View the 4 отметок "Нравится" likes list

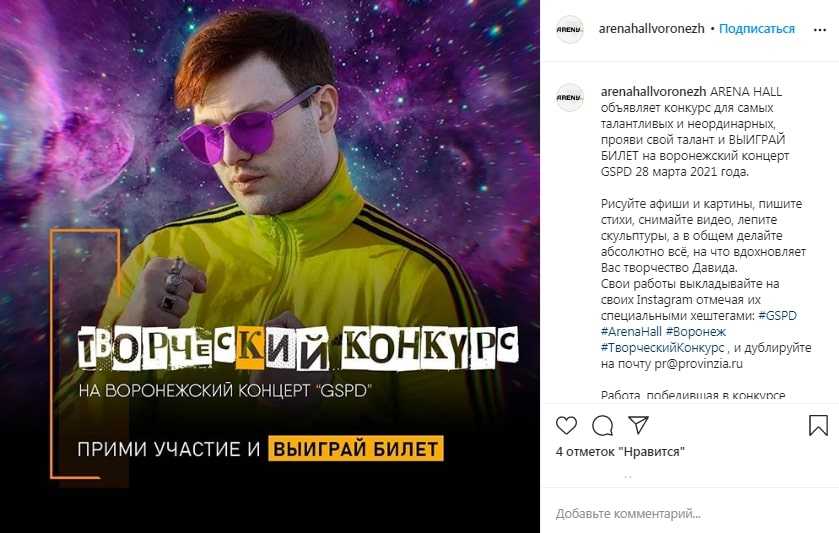pos(620,452)
